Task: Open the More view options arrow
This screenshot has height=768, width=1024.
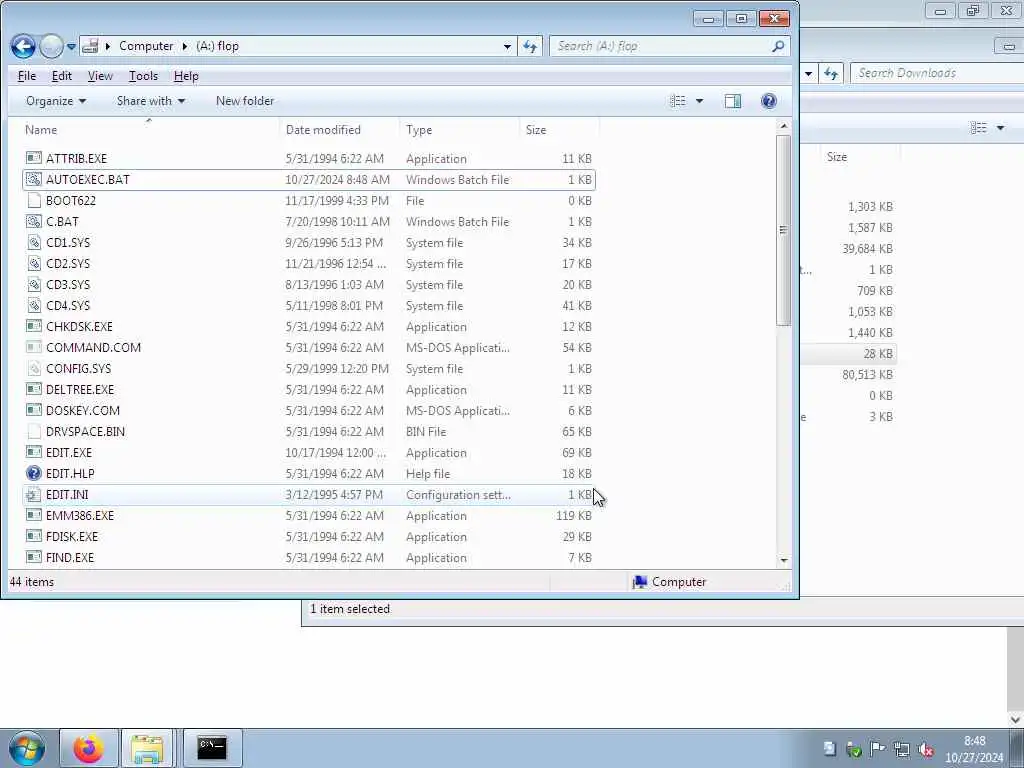Action: 699,101
